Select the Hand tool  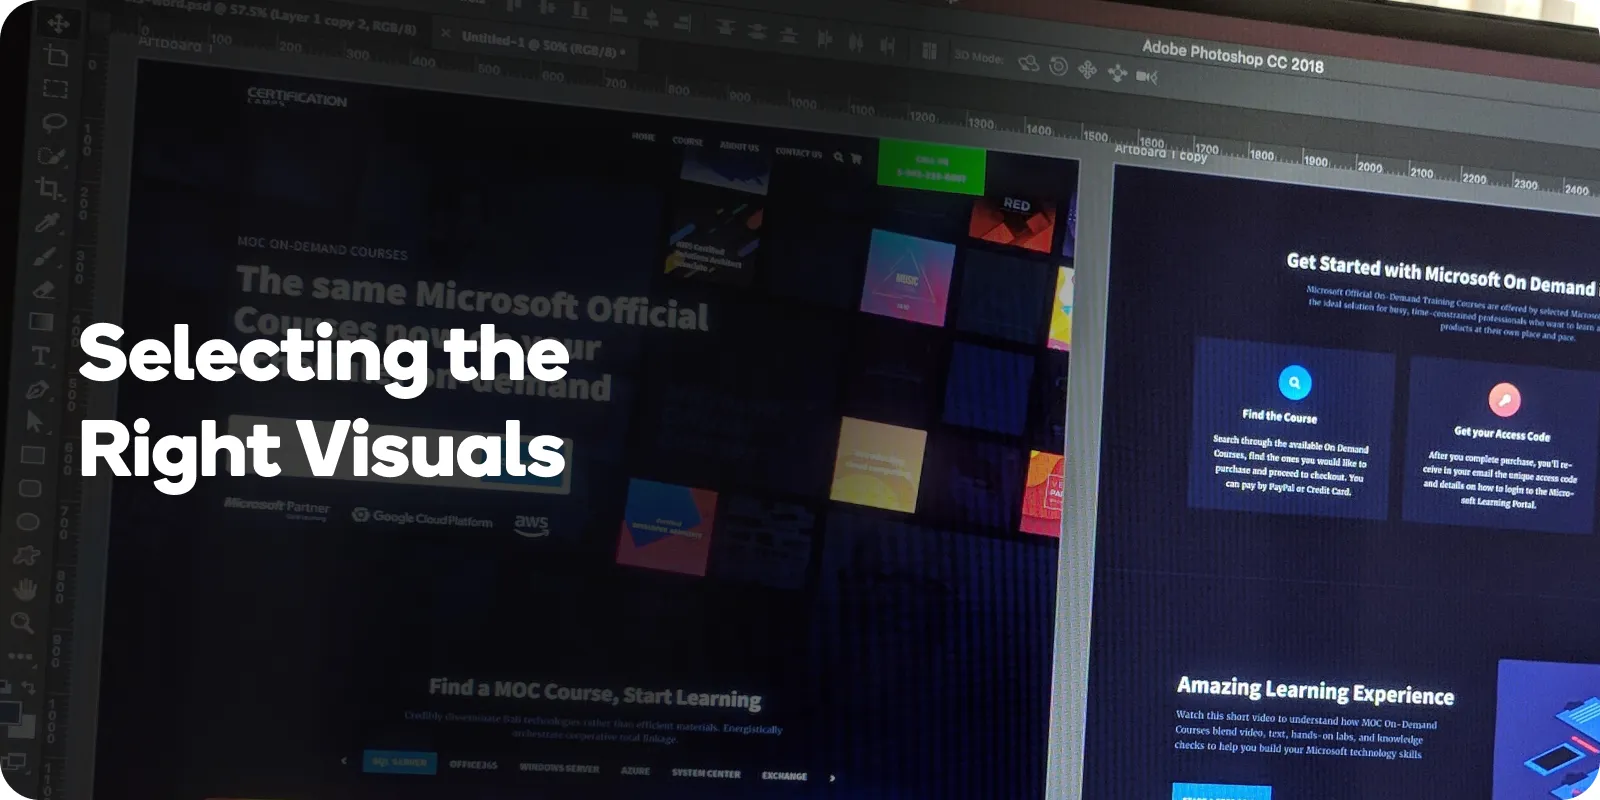25,589
